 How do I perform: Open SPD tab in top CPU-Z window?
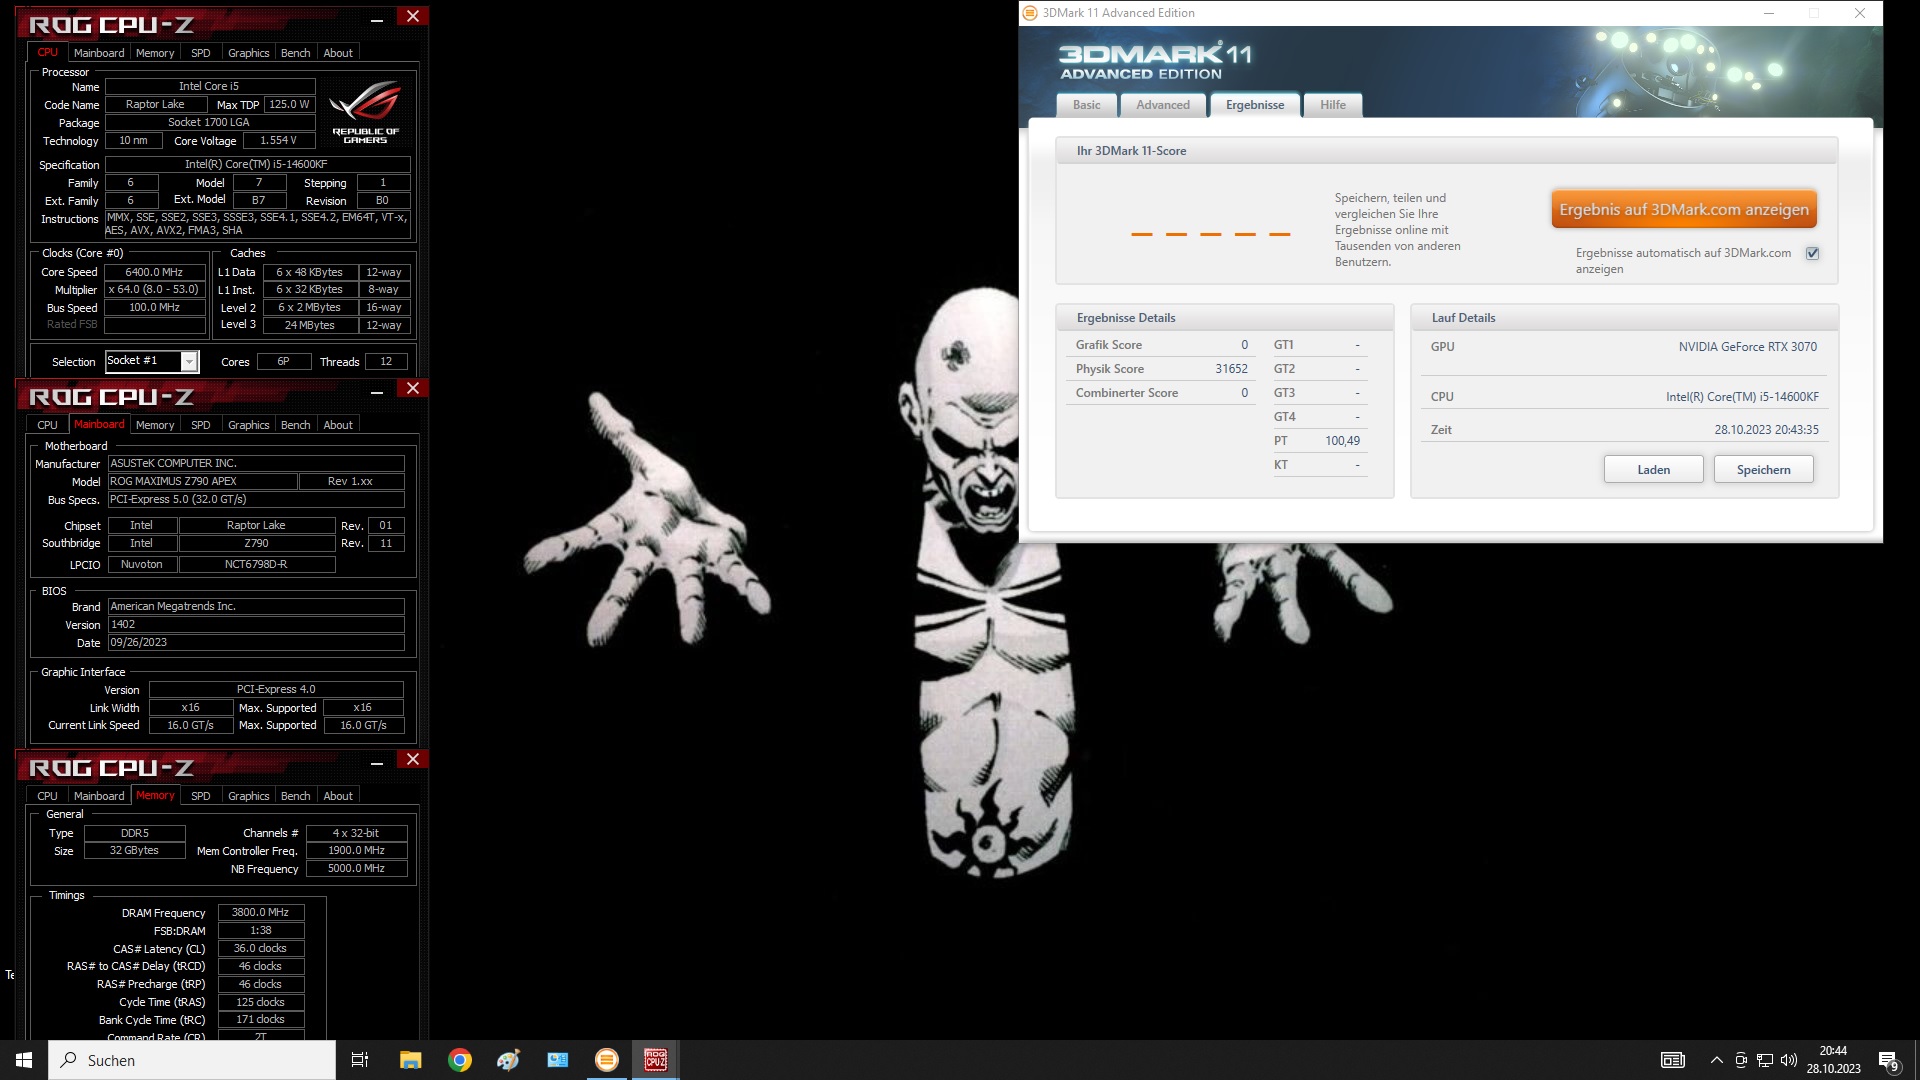[x=201, y=53]
